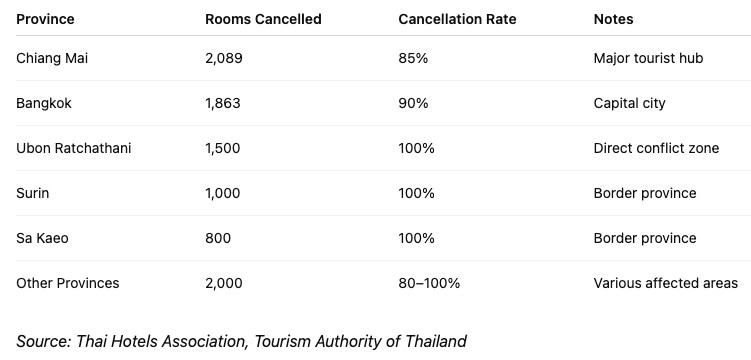Click the Notes column header
The image size is (751, 360).
(613, 19)
